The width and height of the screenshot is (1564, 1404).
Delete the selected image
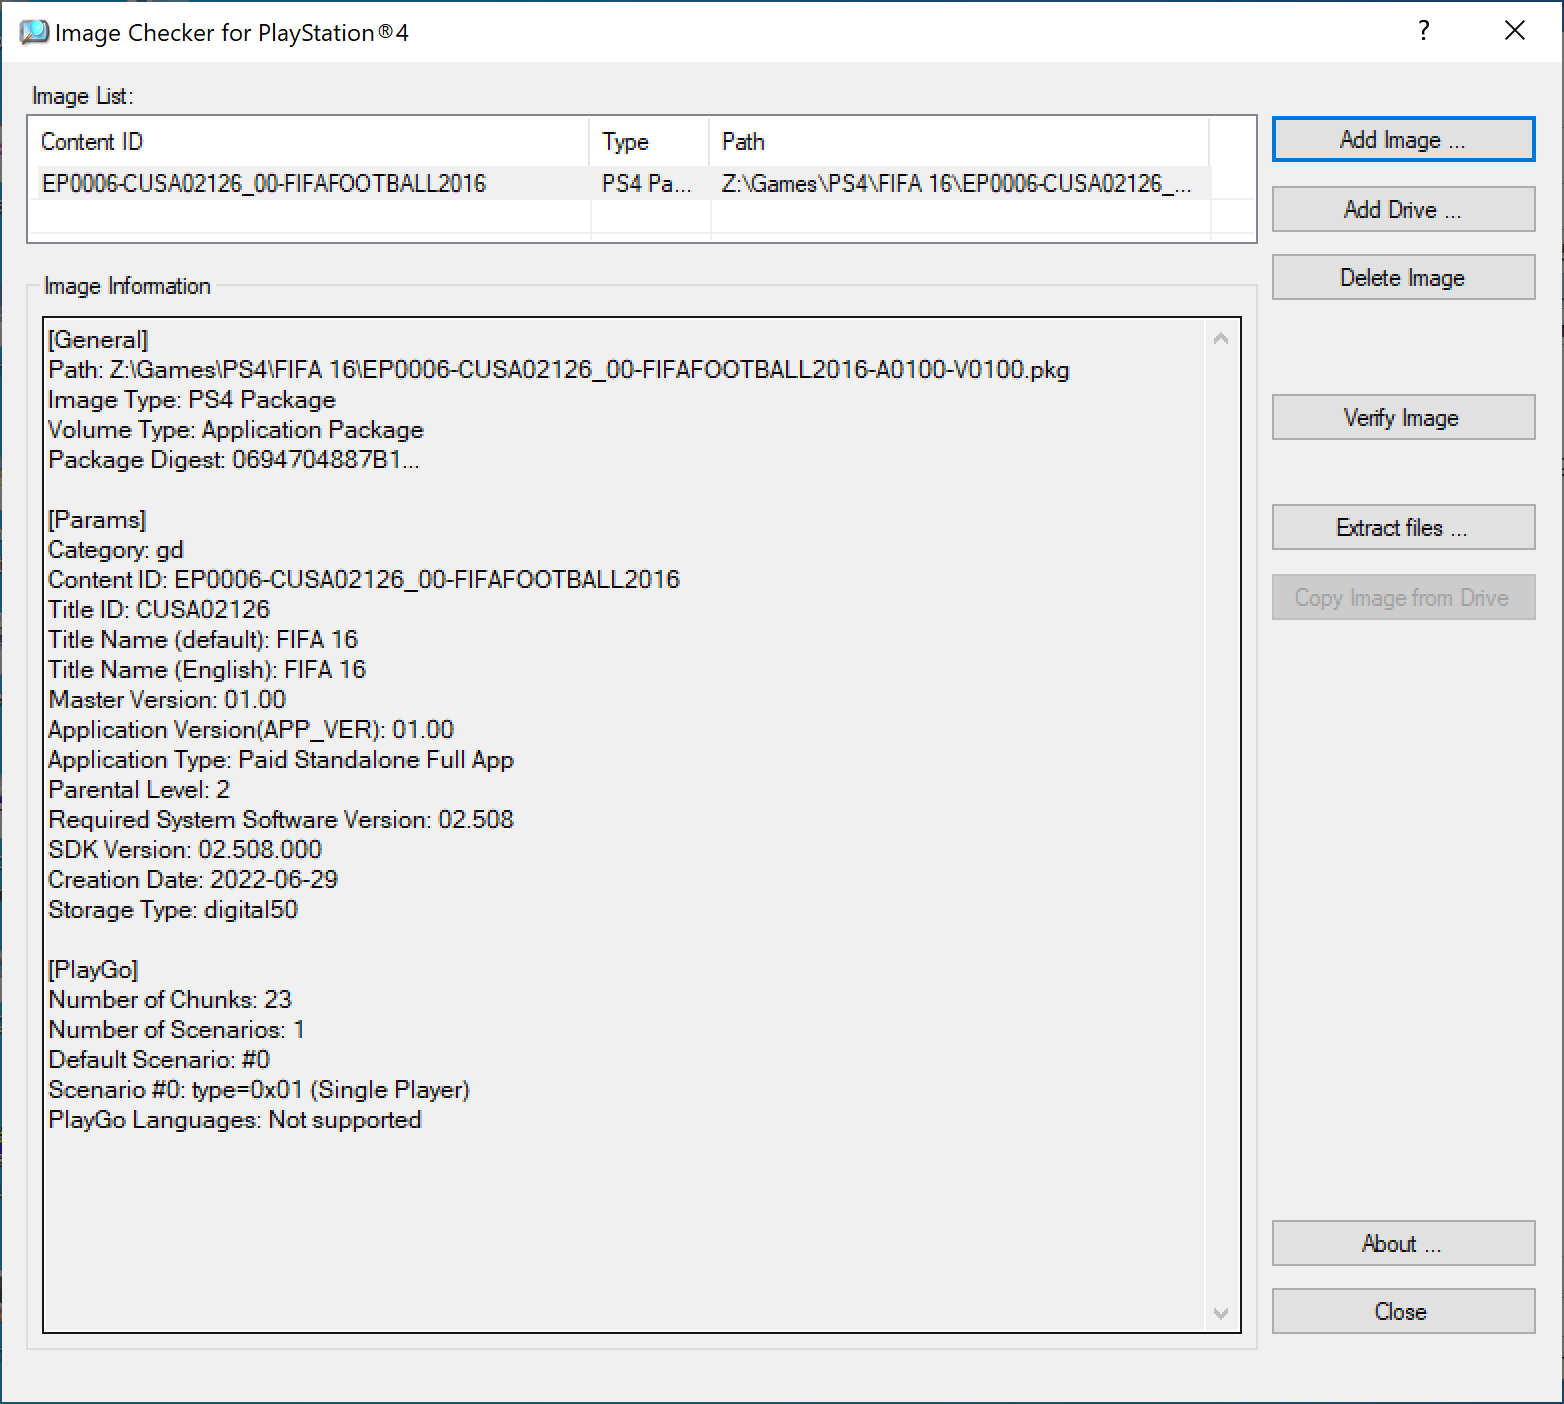(1403, 277)
